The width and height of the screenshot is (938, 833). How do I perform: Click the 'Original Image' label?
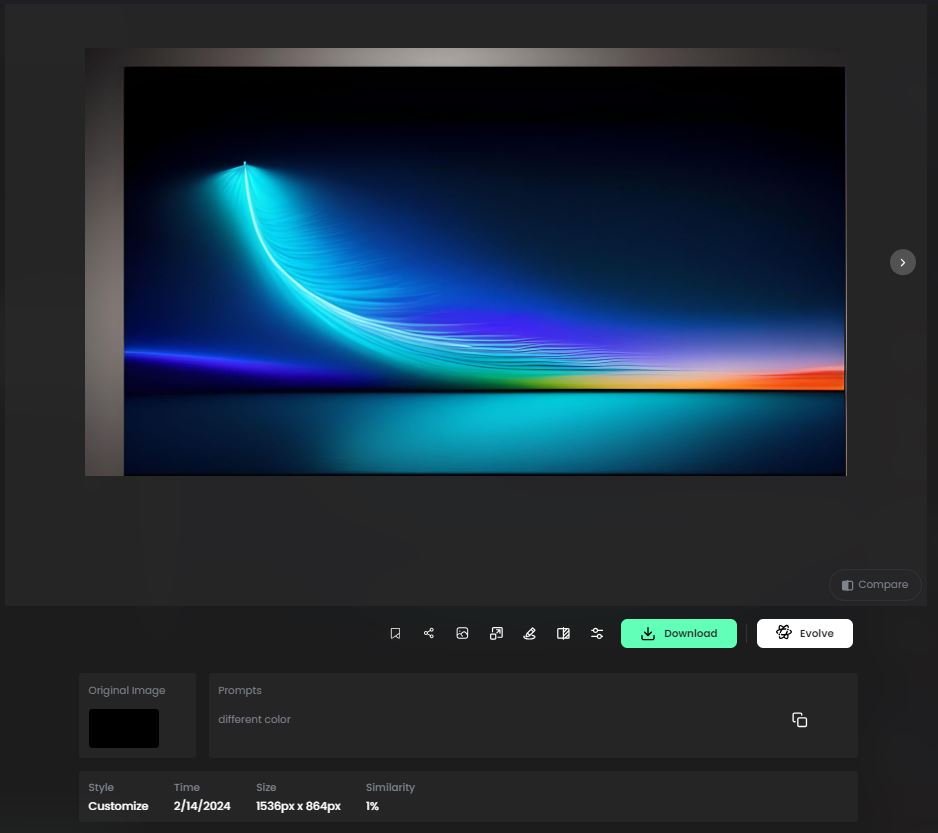[x=127, y=691]
